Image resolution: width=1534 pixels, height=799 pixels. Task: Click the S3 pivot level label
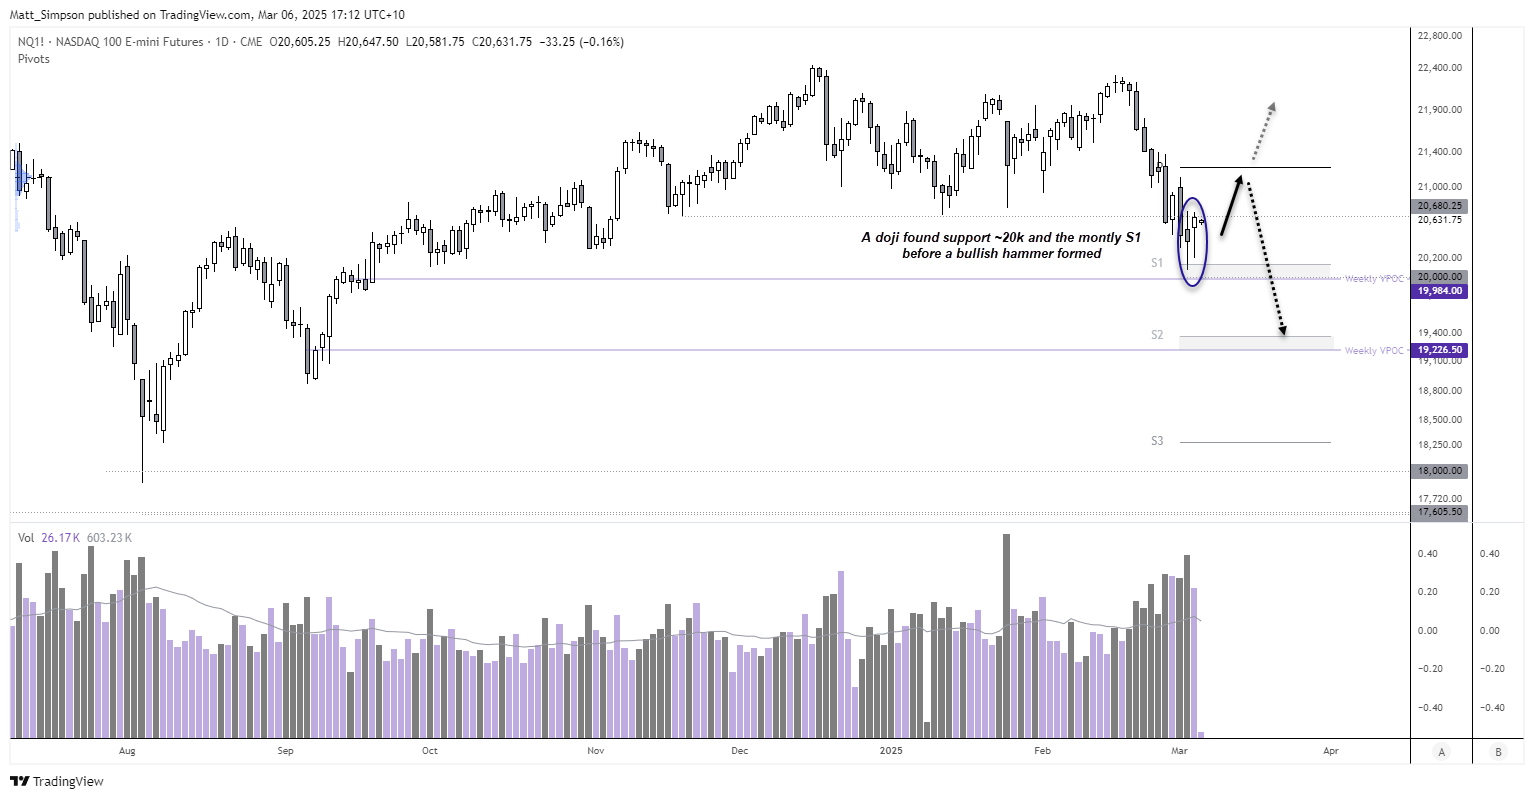[x=1157, y=441]
